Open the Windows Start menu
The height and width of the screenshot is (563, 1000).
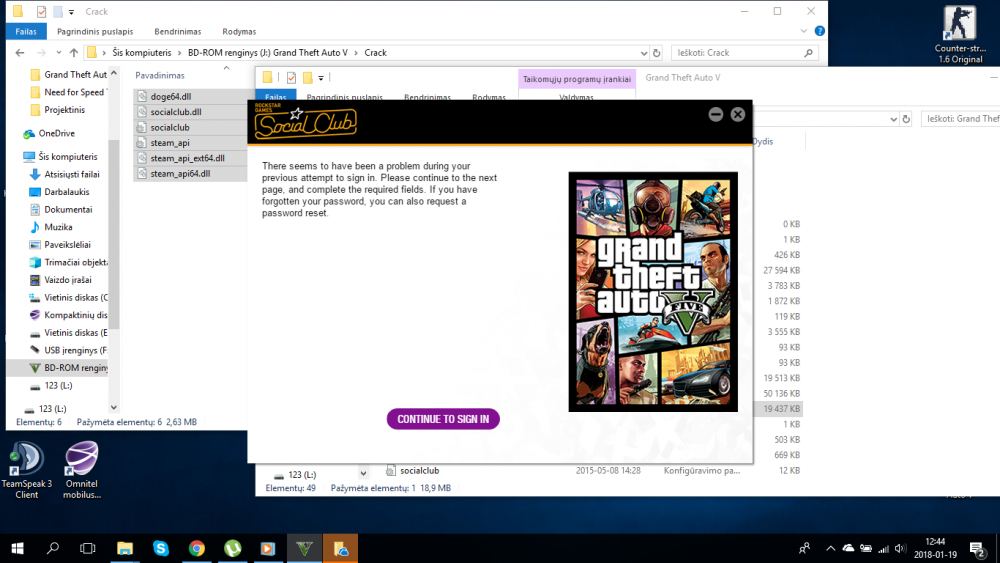point(17,548)
